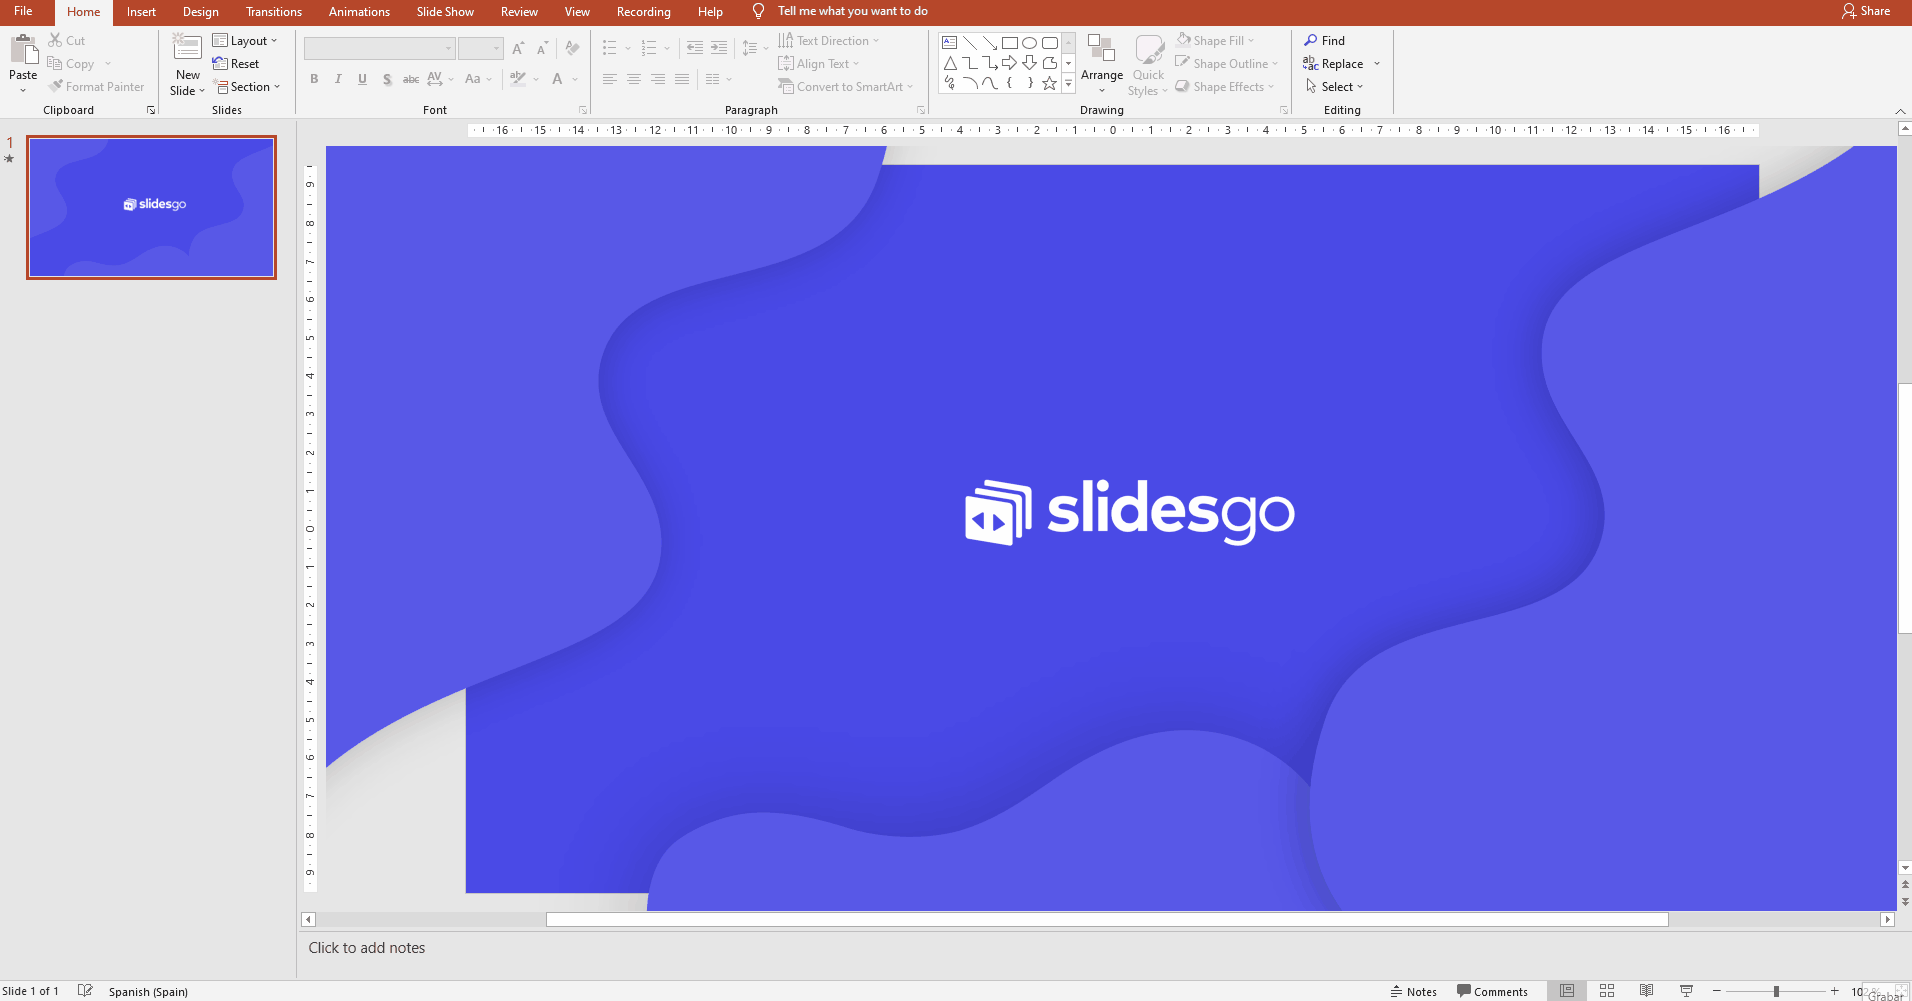Open the Font Size dropdown
Viewport: 1912px width, 1001px height.
point(495,48)
